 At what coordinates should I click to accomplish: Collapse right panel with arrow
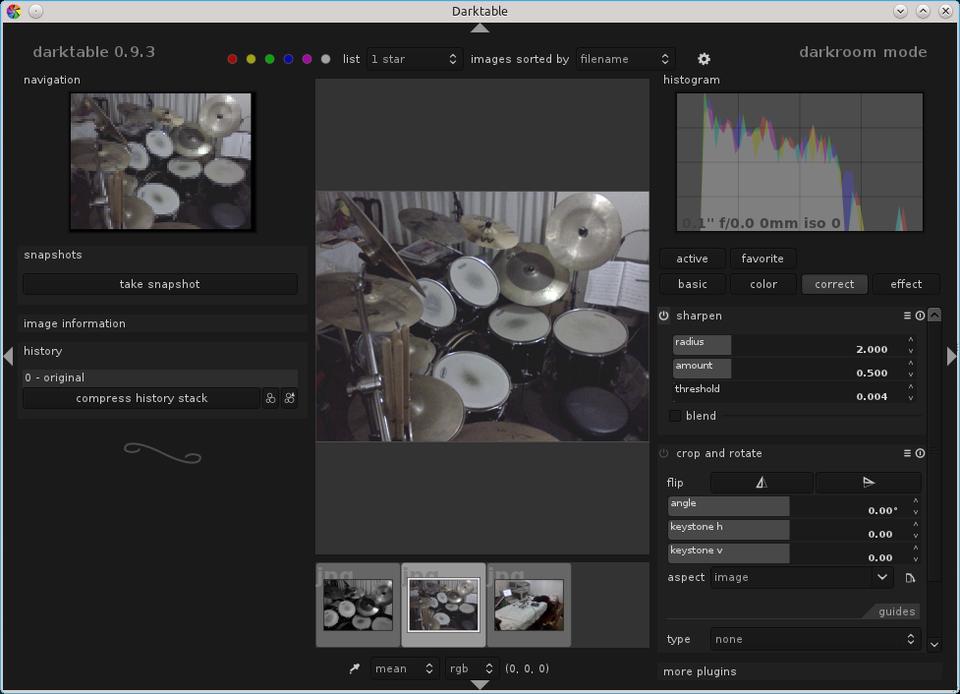pos(951,355)
